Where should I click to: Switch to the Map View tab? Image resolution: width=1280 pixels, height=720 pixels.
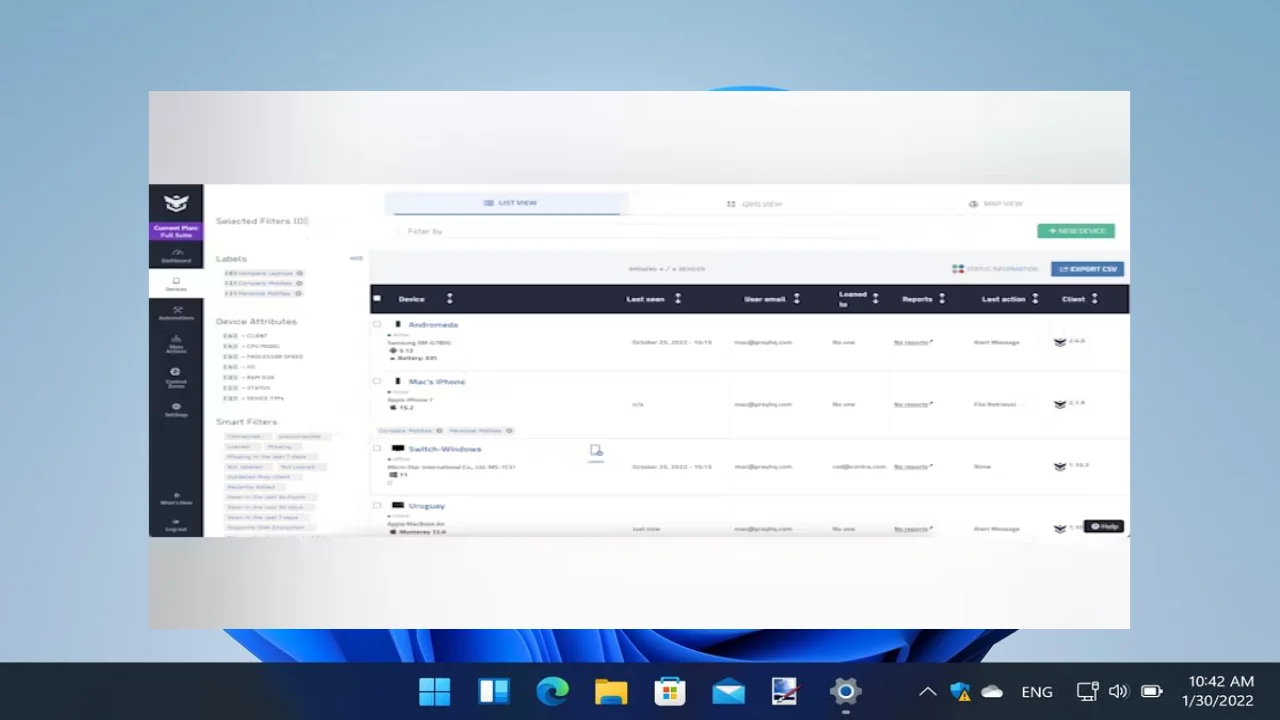pos(996,204)
